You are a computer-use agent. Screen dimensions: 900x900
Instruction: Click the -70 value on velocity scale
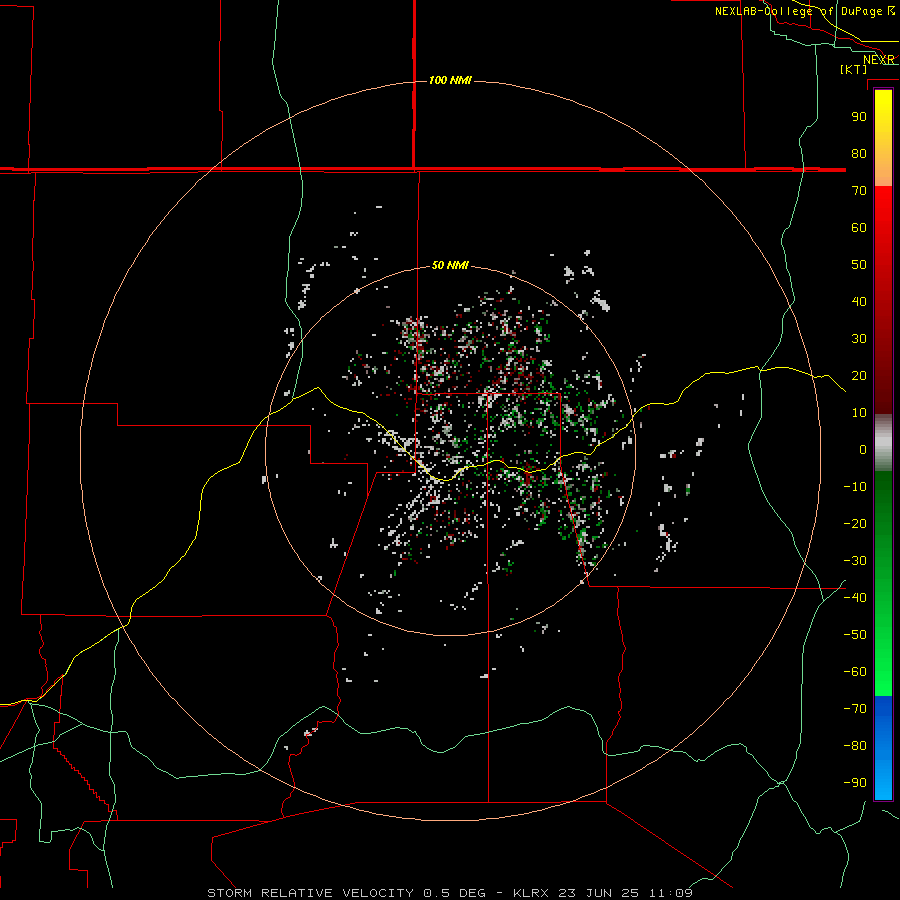click(855, 709)
